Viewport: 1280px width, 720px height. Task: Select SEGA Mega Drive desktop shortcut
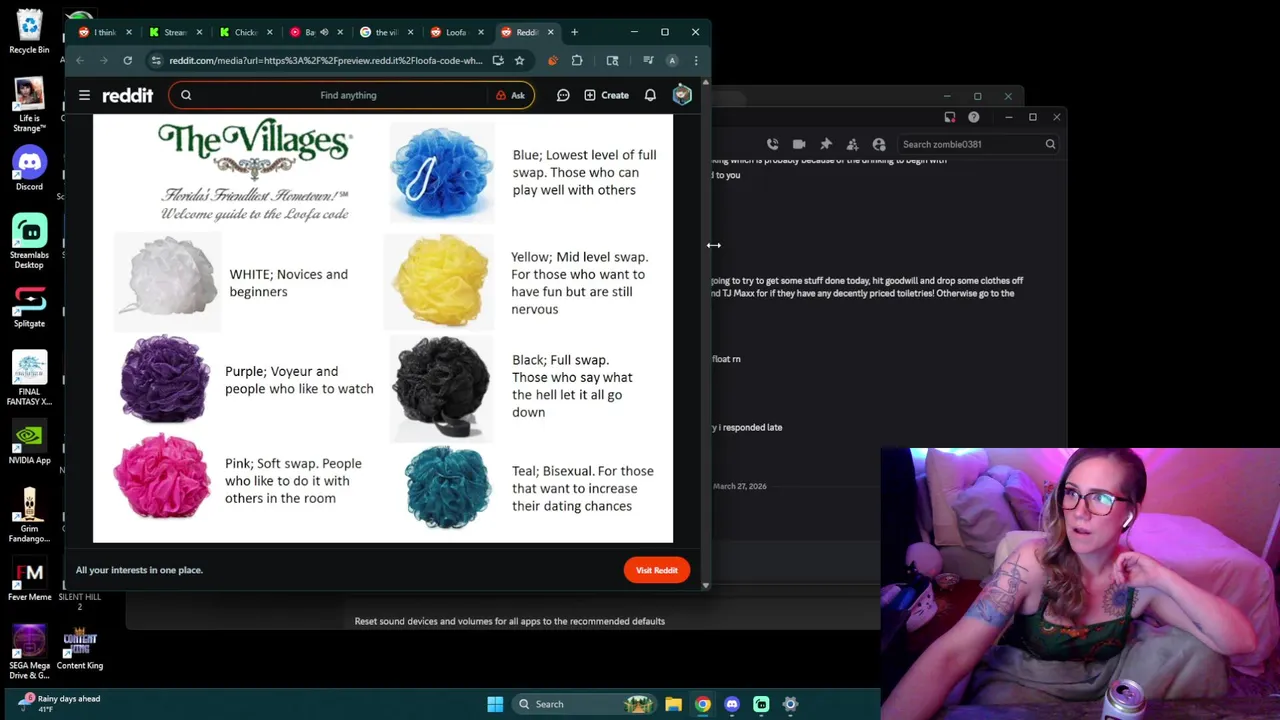(x=29, y=652)
